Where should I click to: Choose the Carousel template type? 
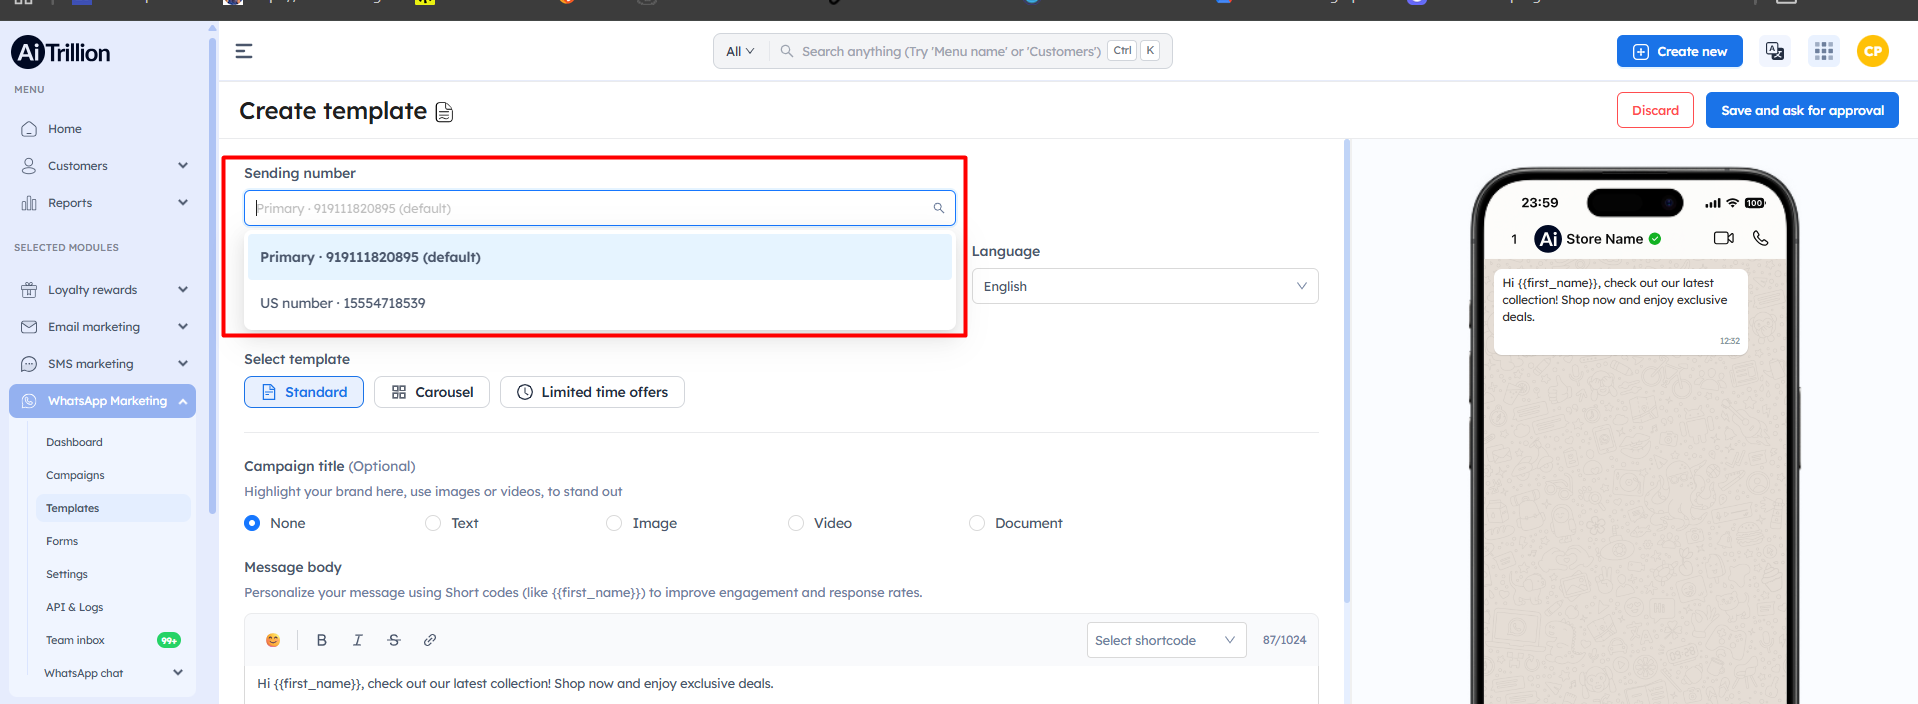click(x=432, y=392)
